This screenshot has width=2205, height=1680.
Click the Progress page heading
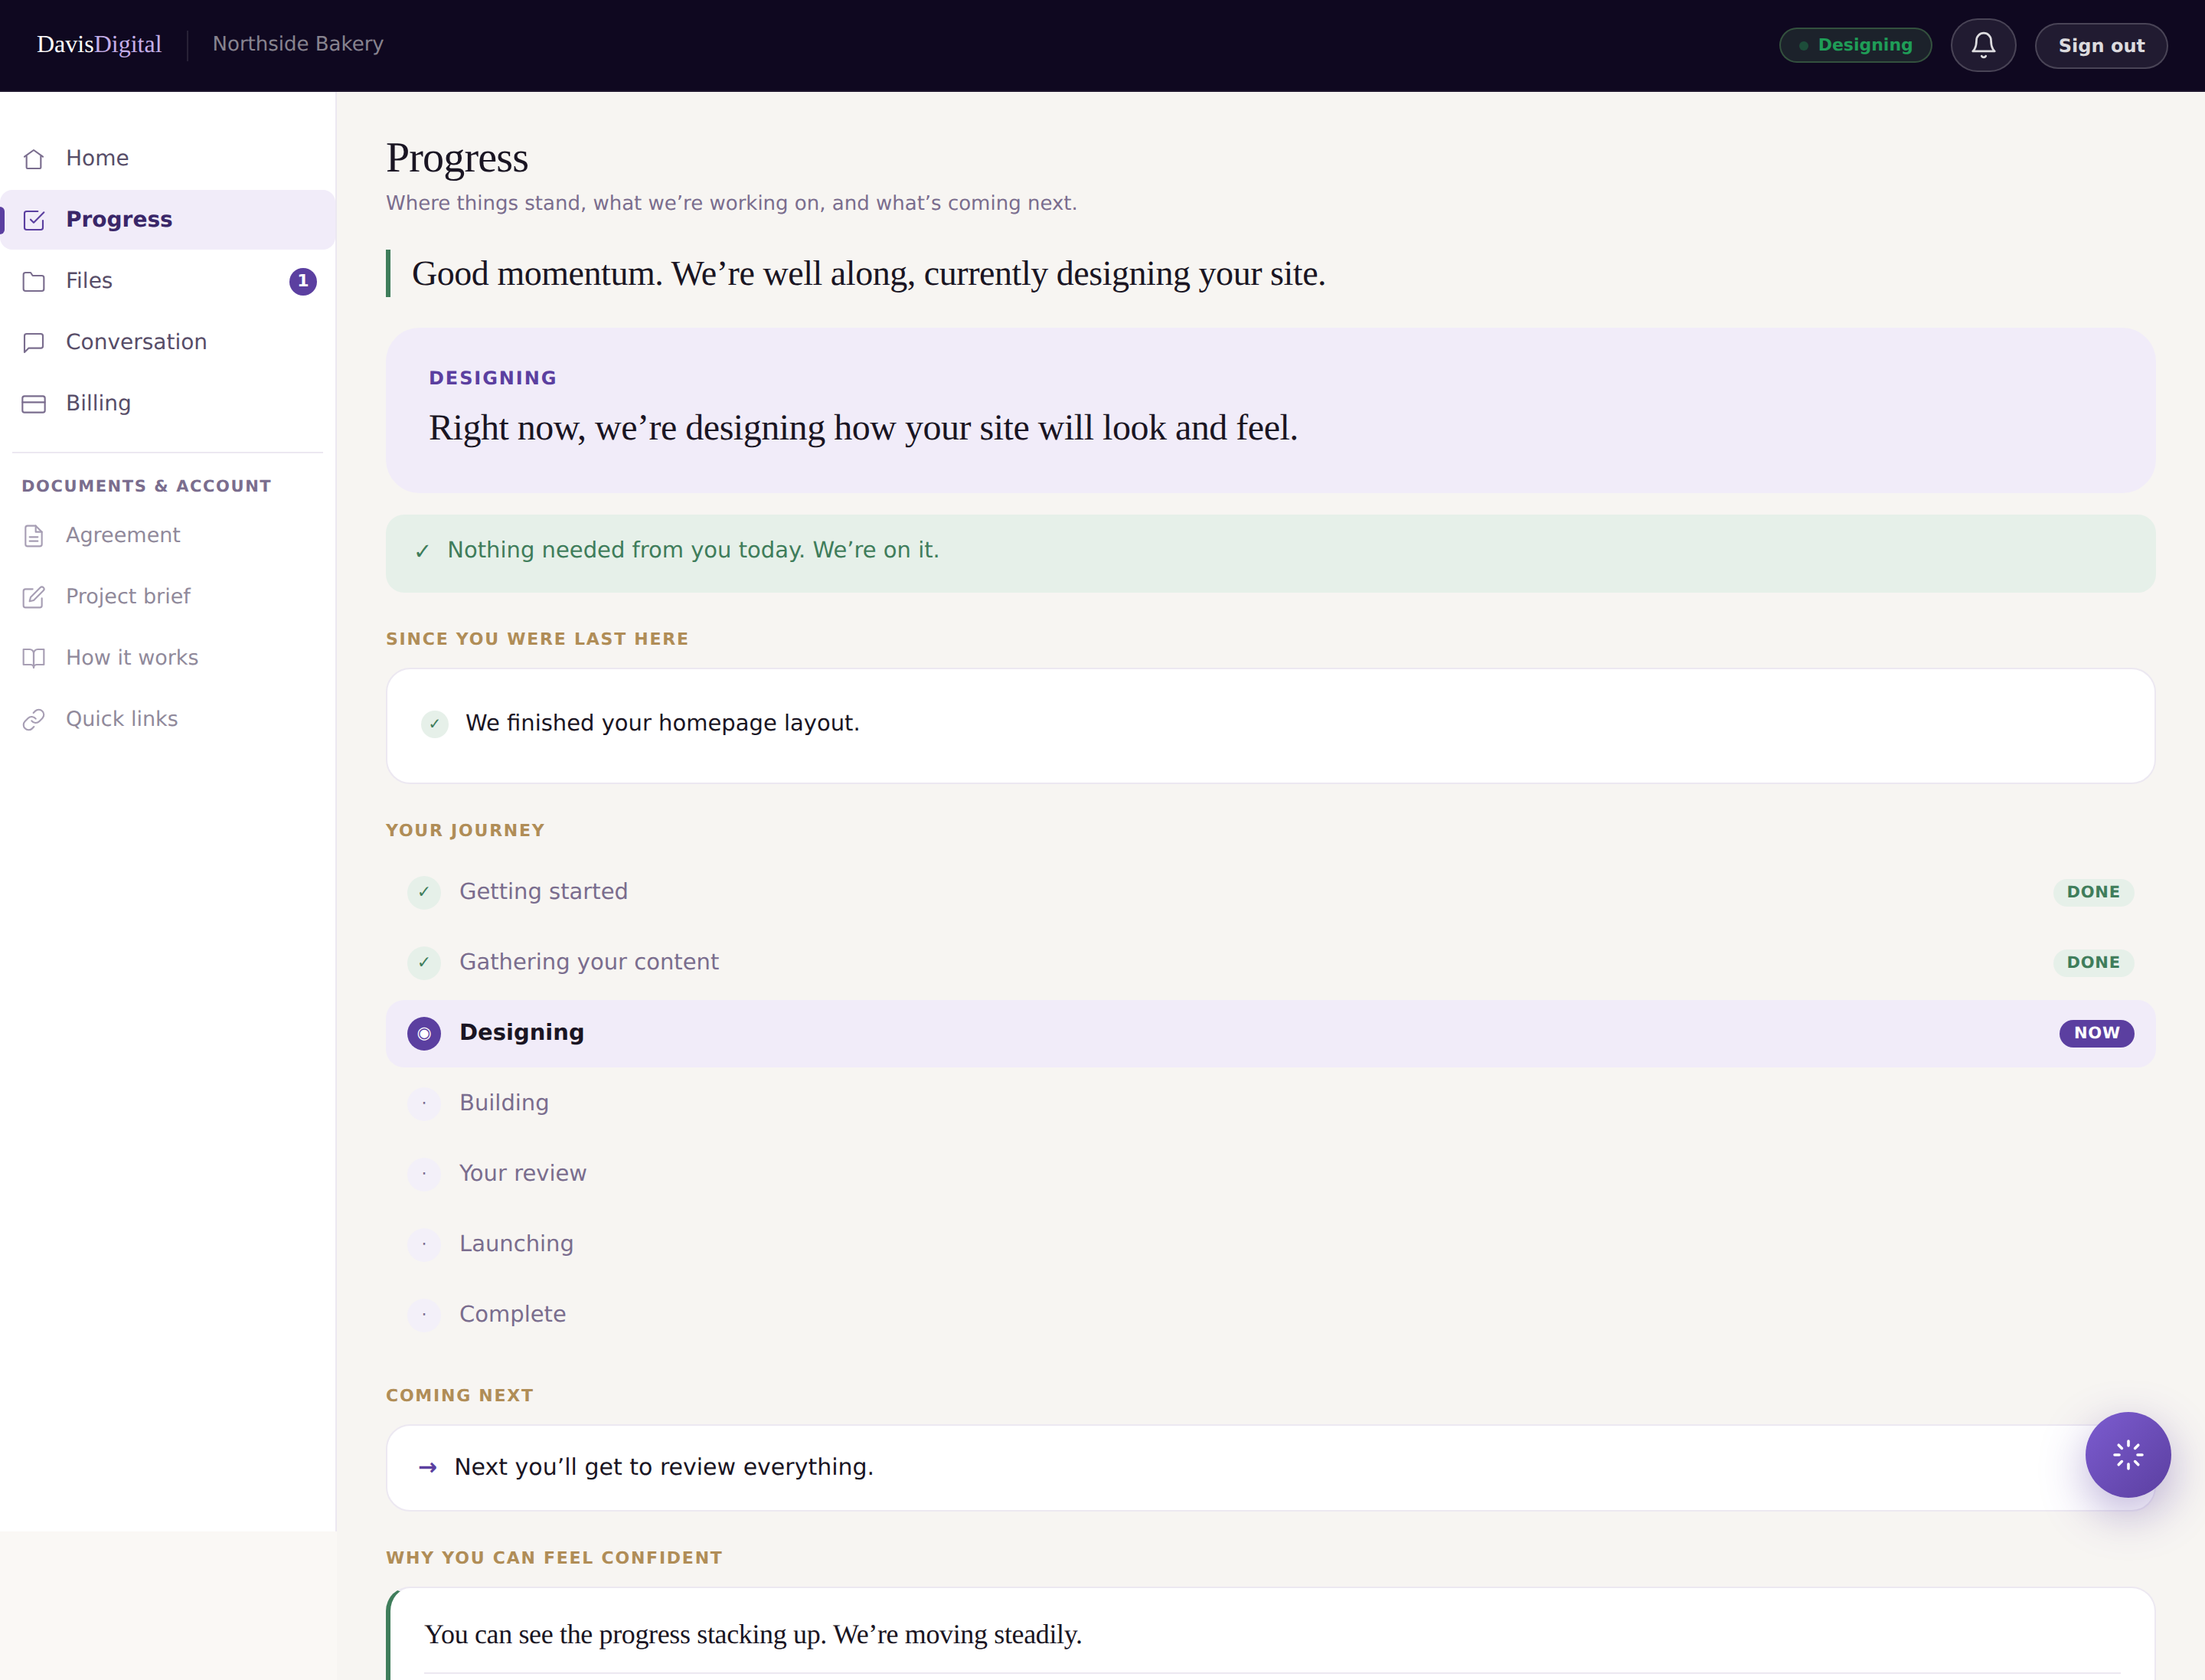tap(457, 158)
